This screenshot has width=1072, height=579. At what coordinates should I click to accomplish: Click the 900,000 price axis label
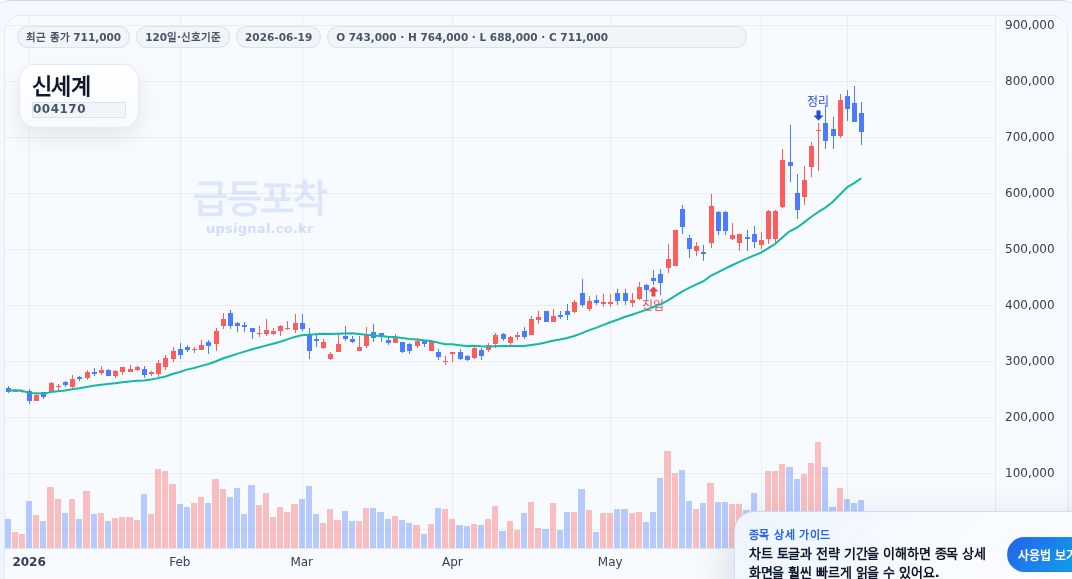[1030, 25]
